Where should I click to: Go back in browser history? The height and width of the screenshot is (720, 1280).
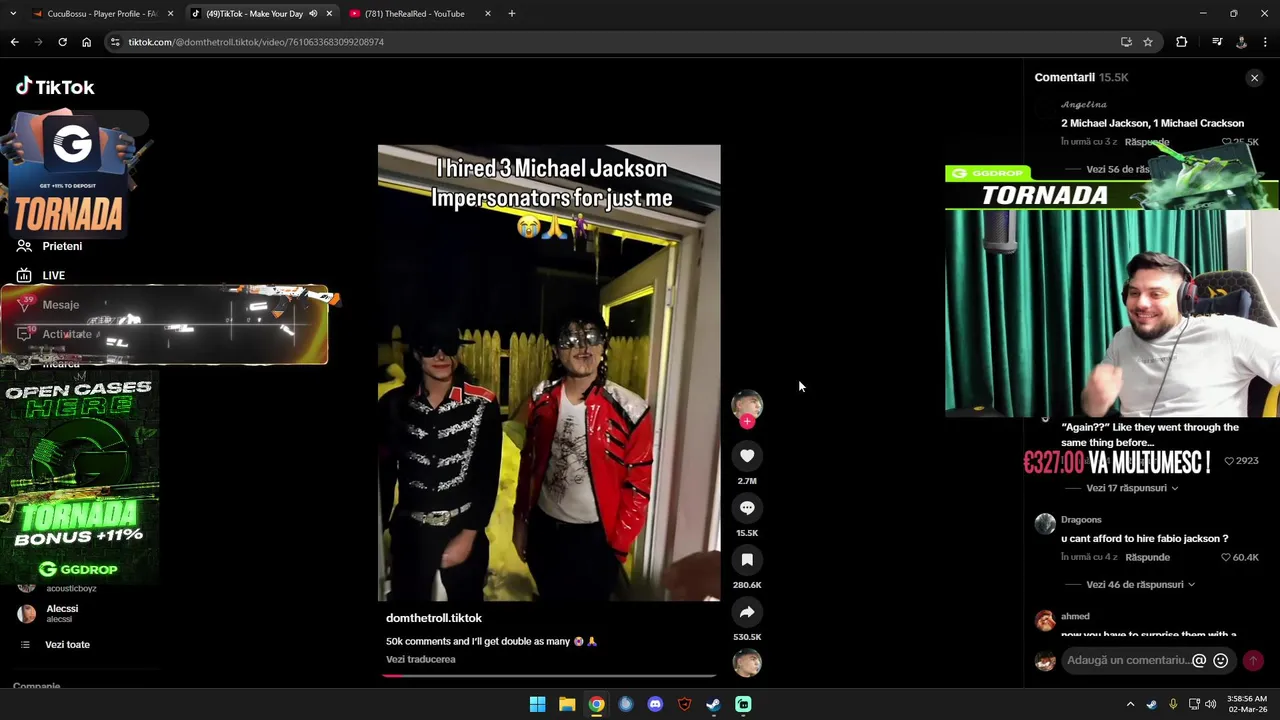click(14, 42)
